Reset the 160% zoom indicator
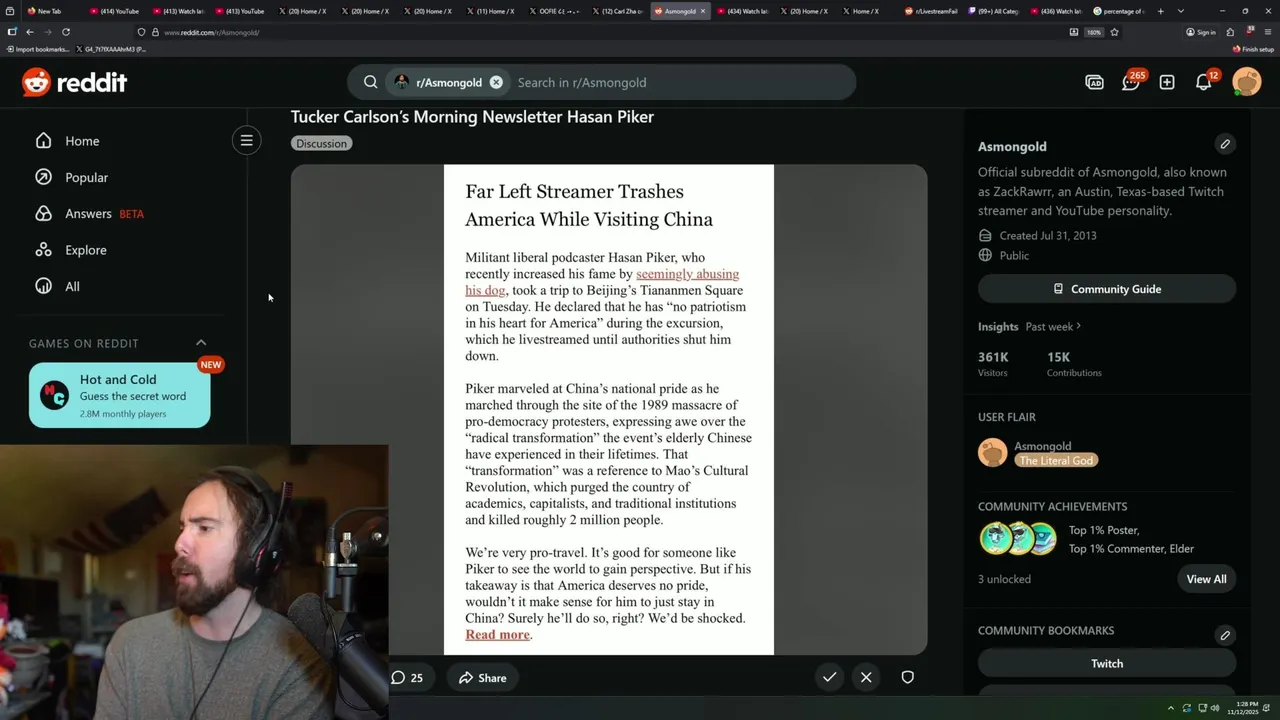Image resolution: width=1280 pixels, height=720 pixels. (x=1094, y=32)
